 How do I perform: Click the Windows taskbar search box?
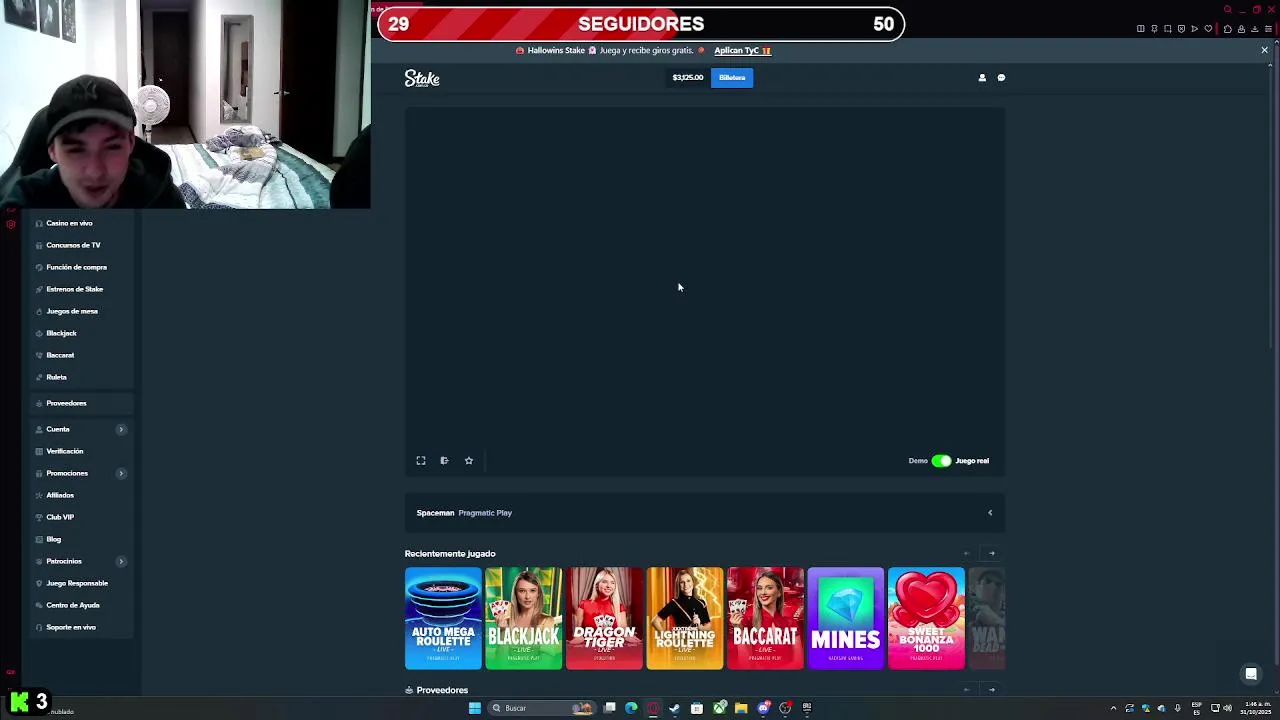point(540,708)
